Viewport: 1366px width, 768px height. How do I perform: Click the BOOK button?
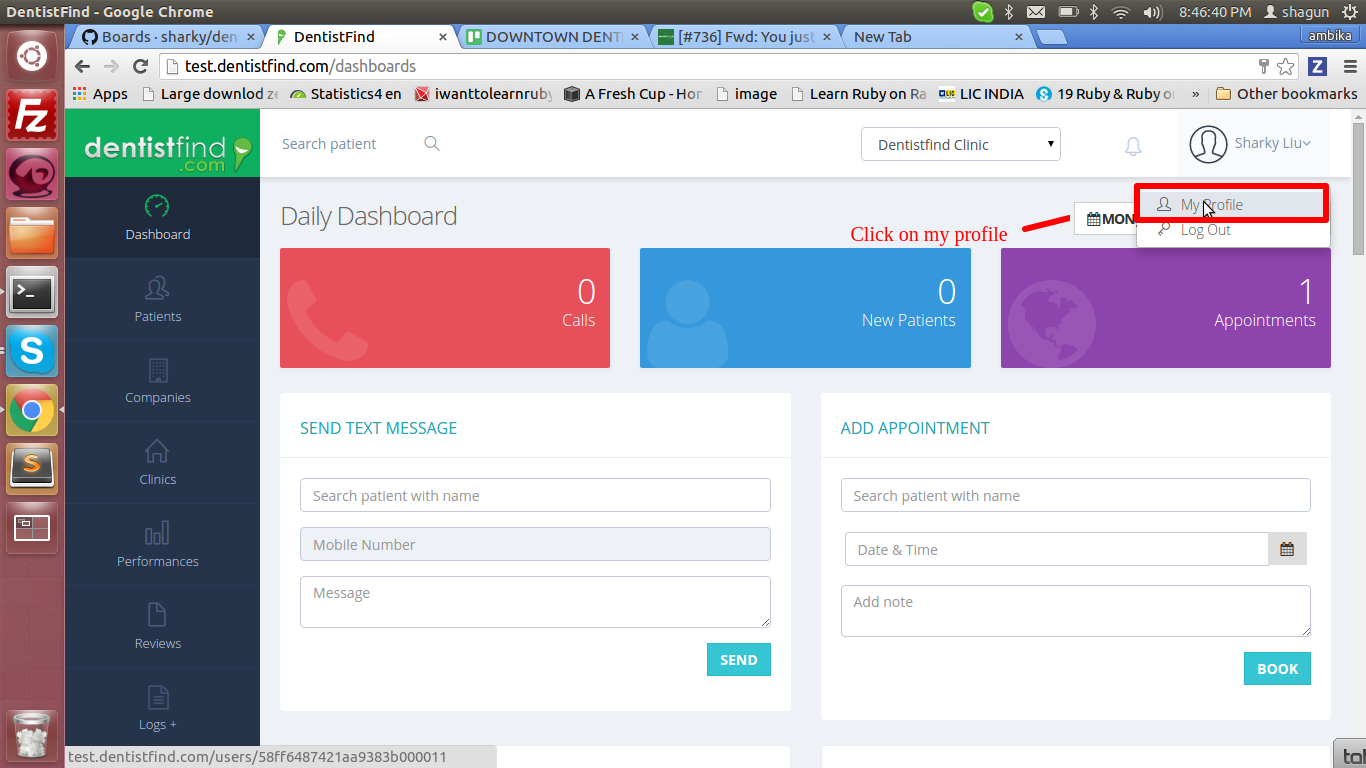[x=1277, y=669]
